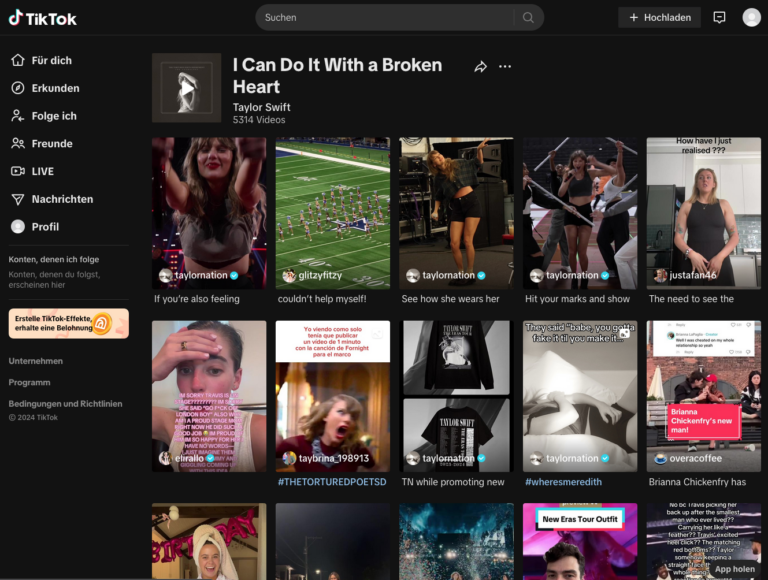Click the LIVE camera icon
Image resolution: width=768 pixels, height=580 pixels.
pyautogui.click(x=18, y=171)
